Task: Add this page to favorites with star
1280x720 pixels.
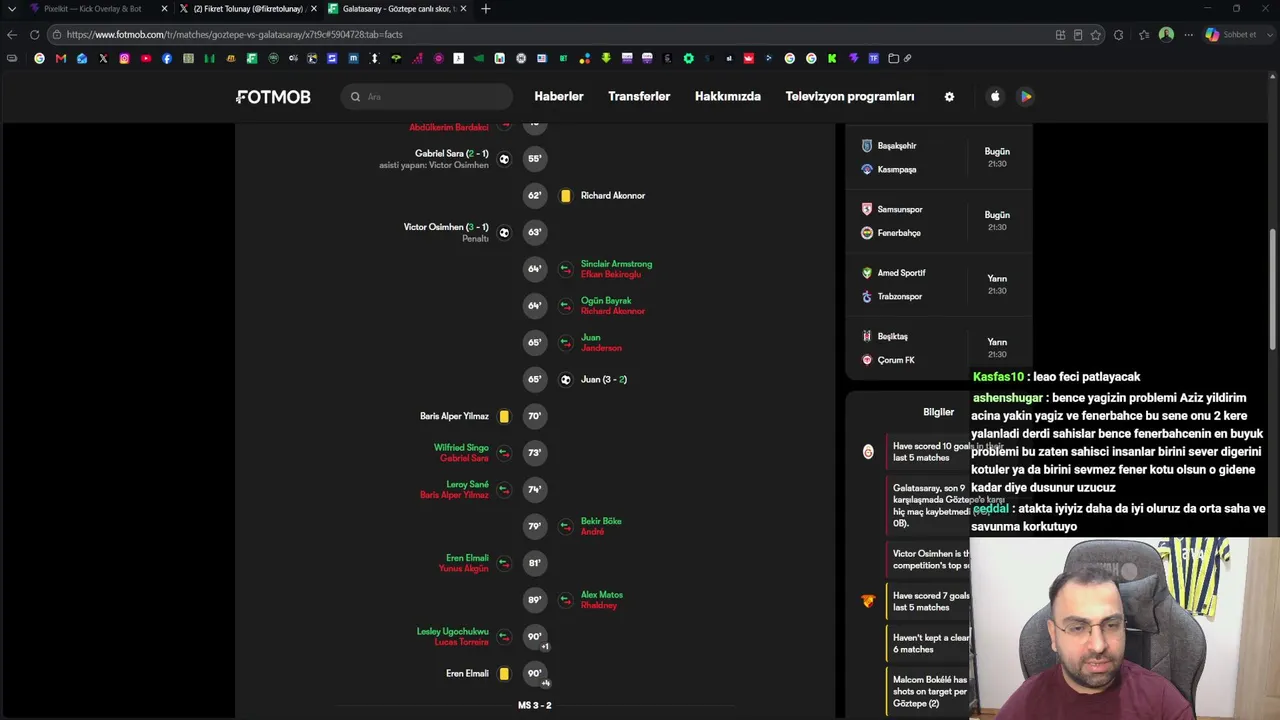Action: click(x=1096, y=35)
